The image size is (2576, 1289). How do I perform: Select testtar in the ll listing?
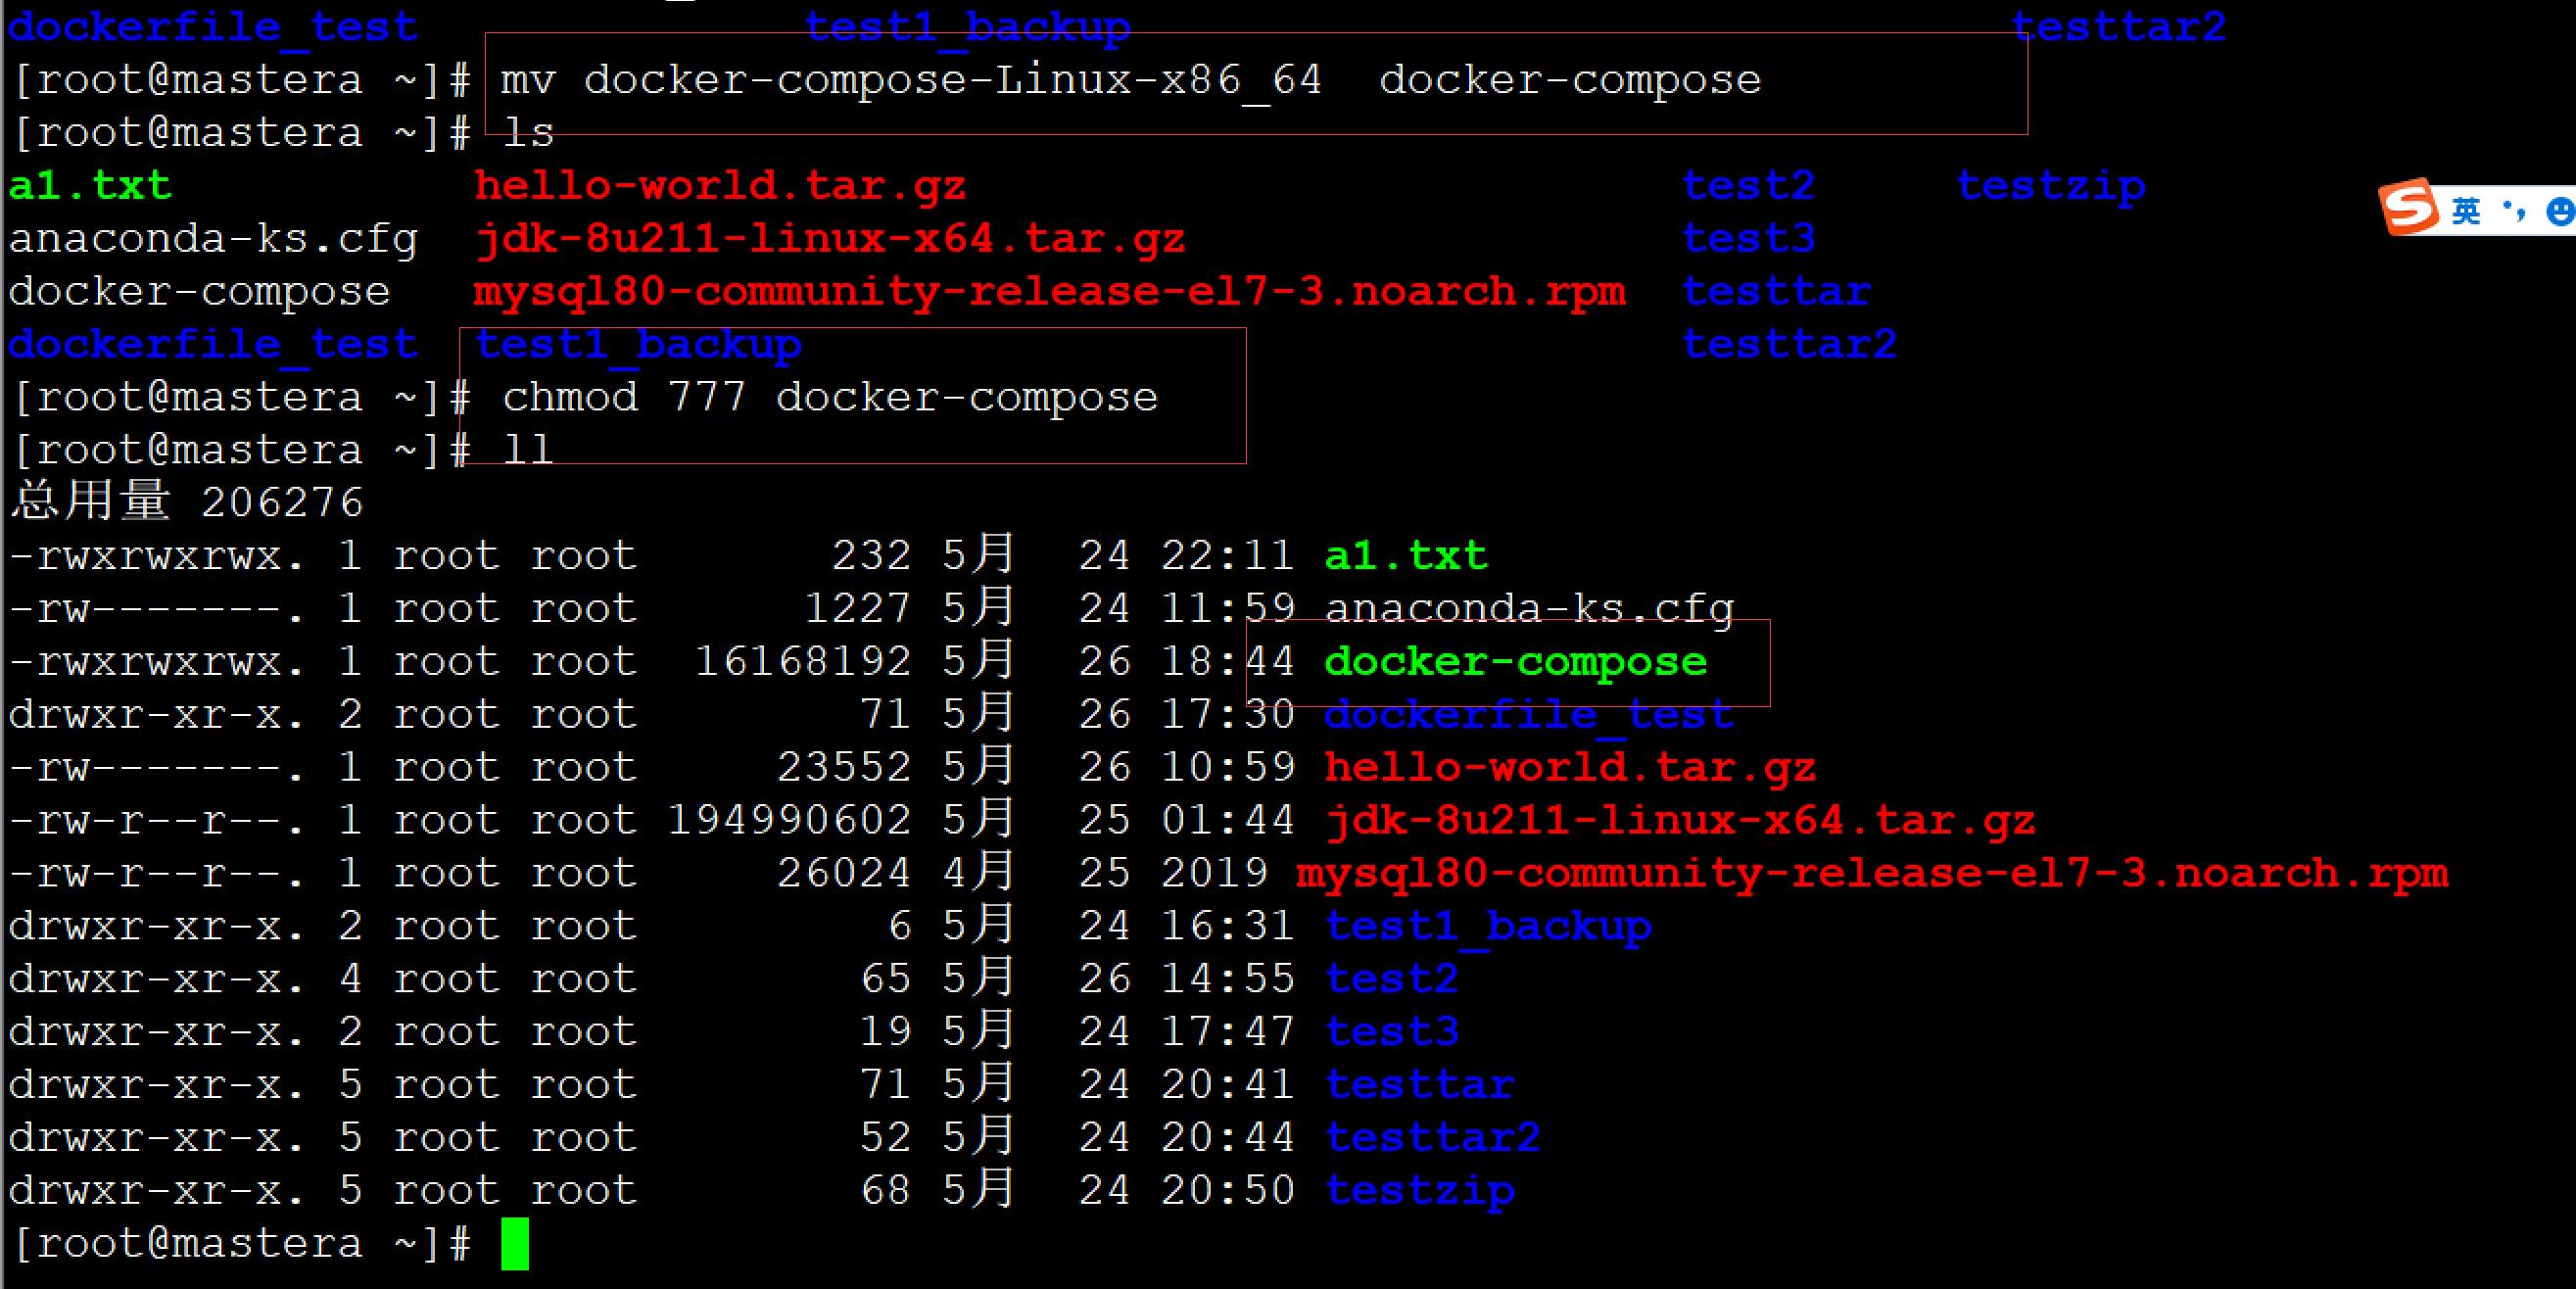[x=1420, y=1086]
